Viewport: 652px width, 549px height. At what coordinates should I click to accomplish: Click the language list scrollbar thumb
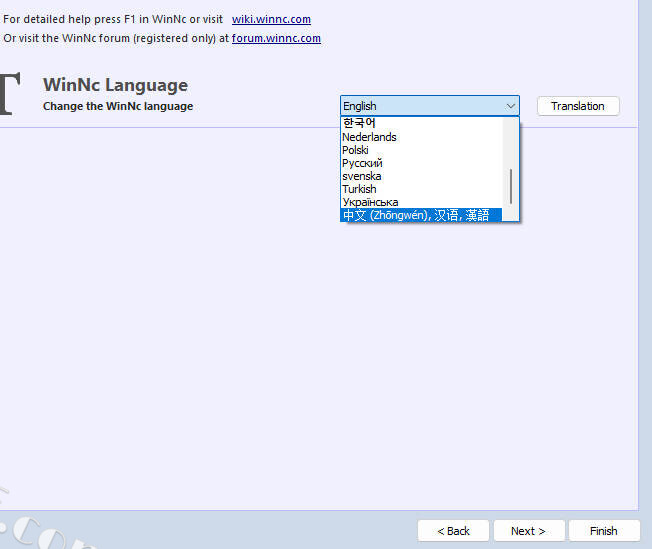point(511,186)
